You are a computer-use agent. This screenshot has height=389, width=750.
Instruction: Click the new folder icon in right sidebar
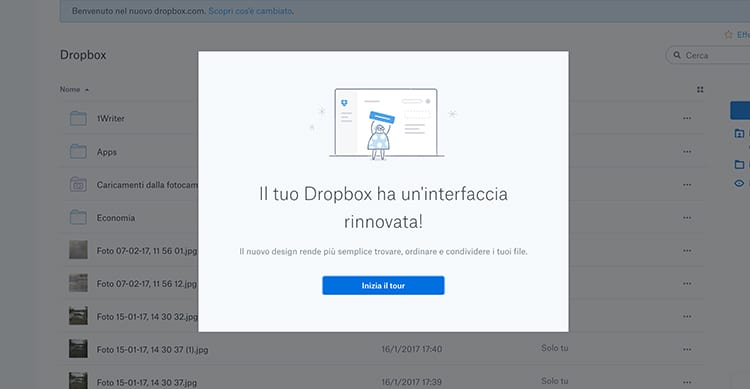(x=739, y=165)
